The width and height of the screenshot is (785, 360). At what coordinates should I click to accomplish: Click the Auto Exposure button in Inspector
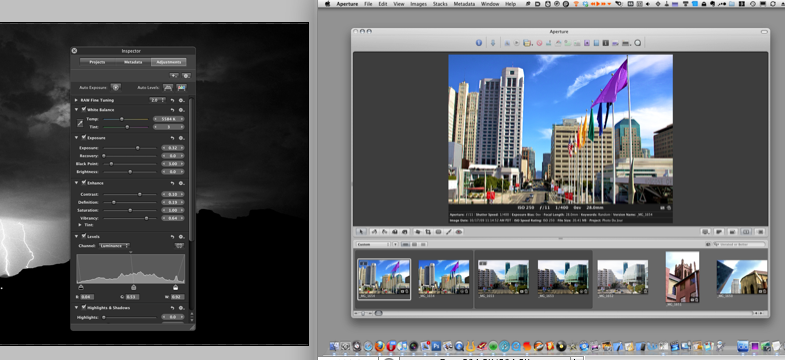116,87
